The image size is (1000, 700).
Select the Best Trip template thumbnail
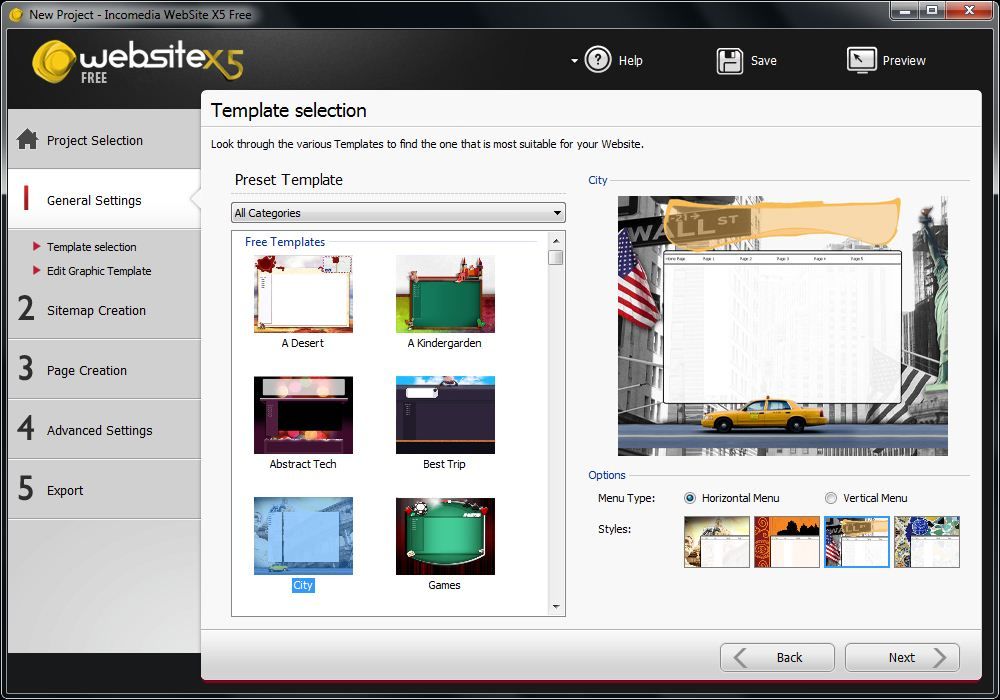[x=445, y=415]
